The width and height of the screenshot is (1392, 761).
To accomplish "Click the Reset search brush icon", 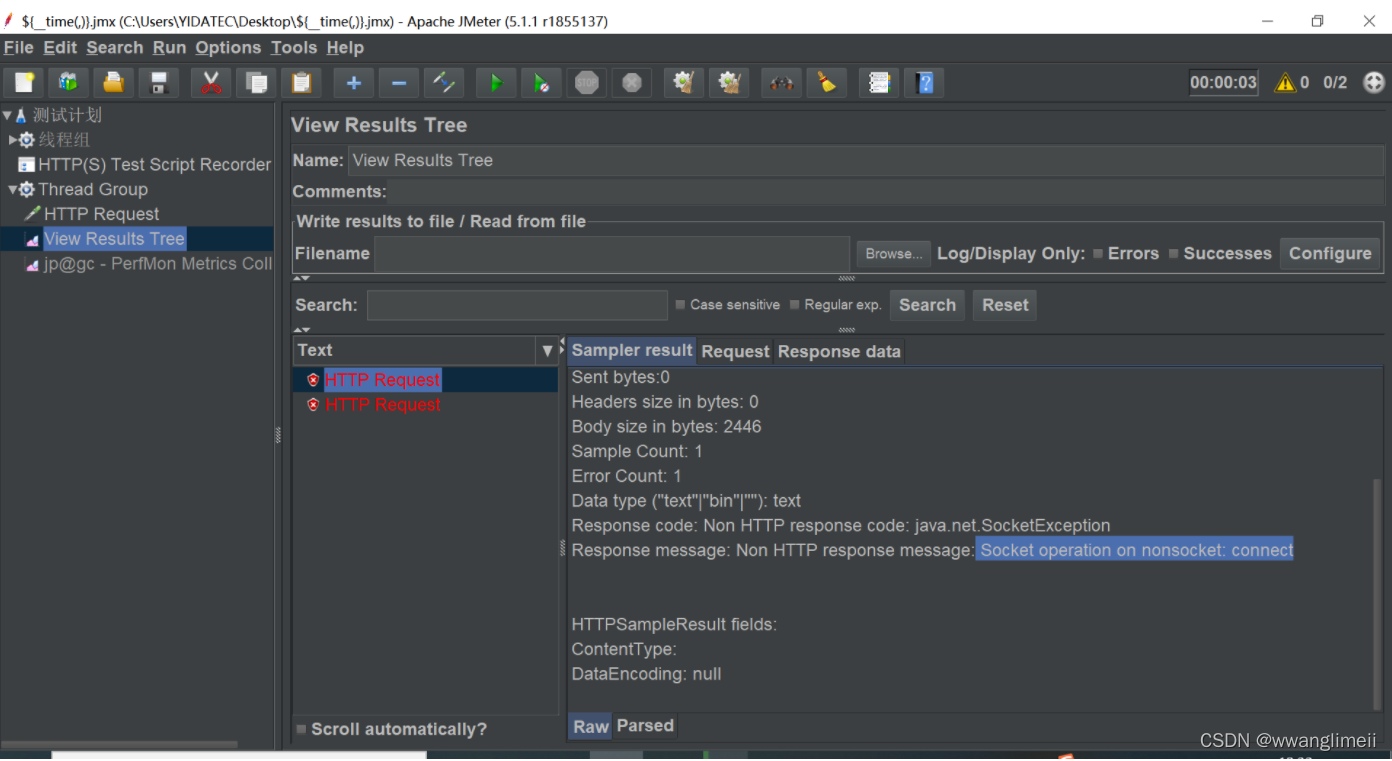I will [x=826, y=83].
